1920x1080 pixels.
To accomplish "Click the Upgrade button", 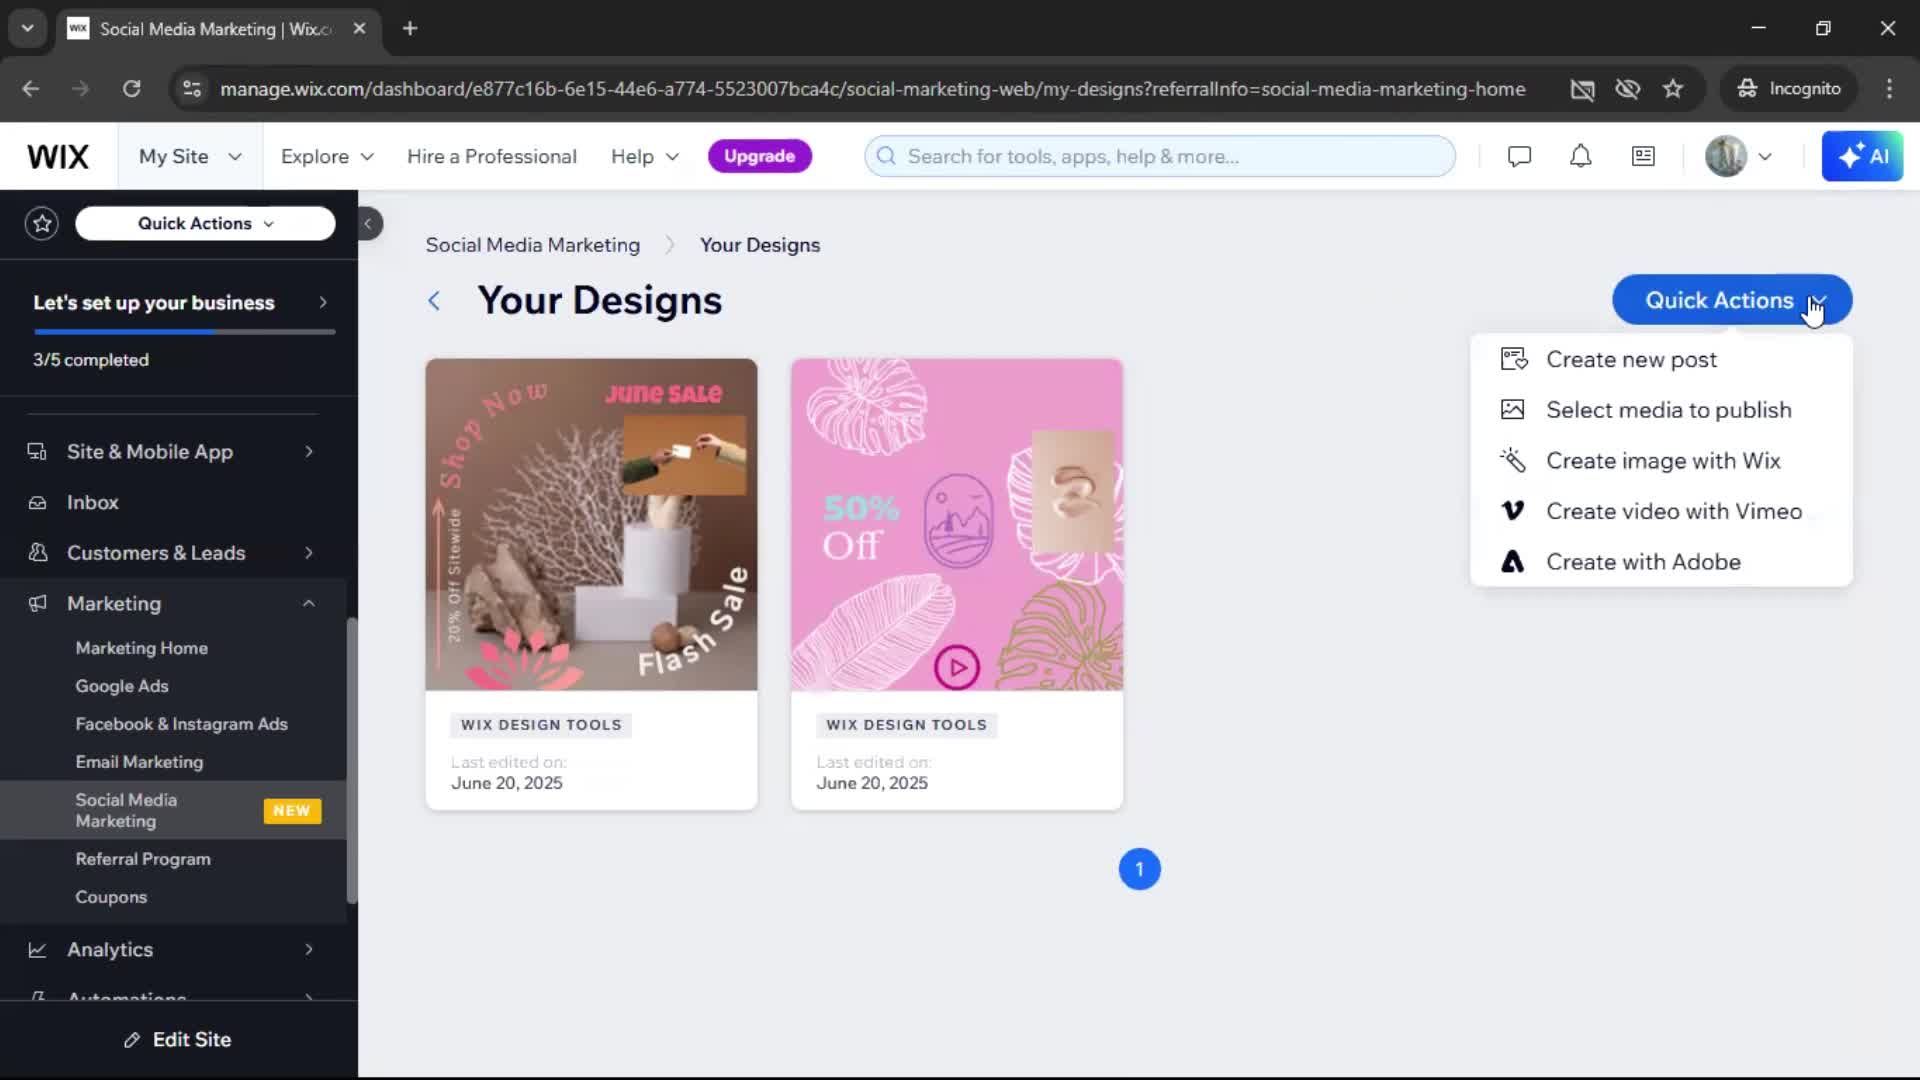I will point(759,157).
